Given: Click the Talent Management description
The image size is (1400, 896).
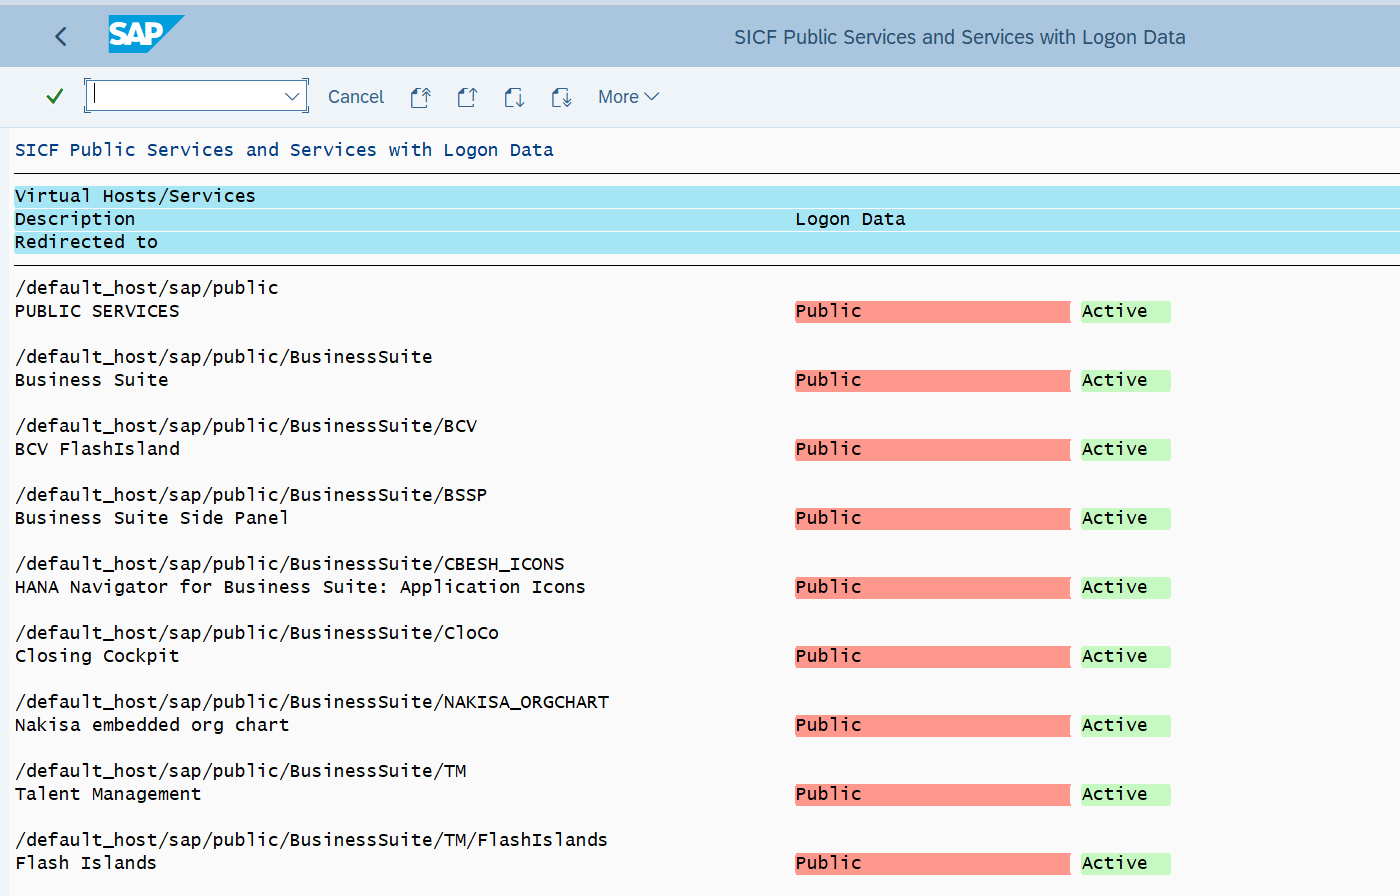Looking at the screenshot, I should 108,794.
